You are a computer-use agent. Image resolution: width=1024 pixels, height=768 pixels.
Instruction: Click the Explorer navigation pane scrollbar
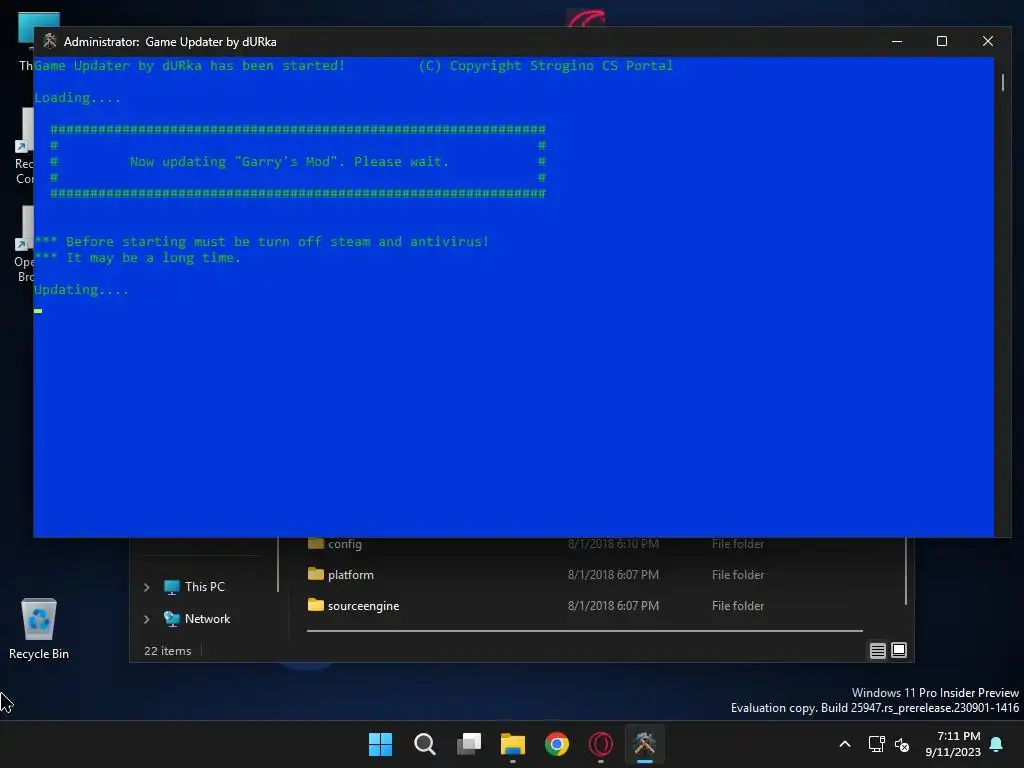click(279, 565)
